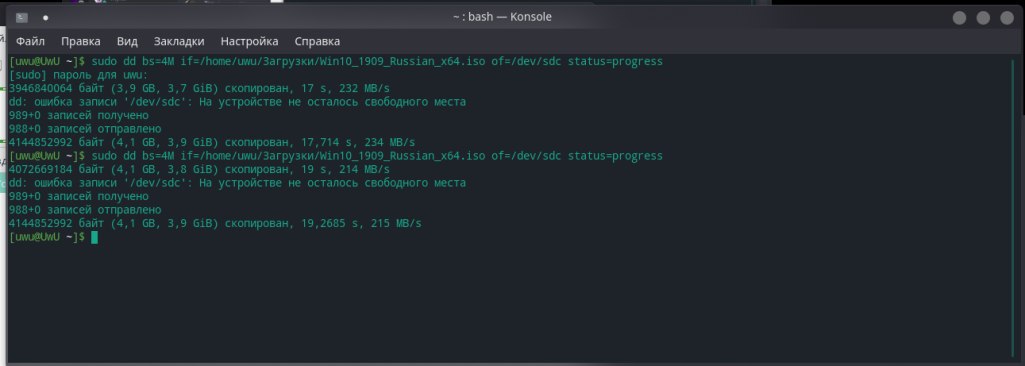Click the first '988+0 записей отправлено' line
The image size is (1025, 366).
click(85, 129)
